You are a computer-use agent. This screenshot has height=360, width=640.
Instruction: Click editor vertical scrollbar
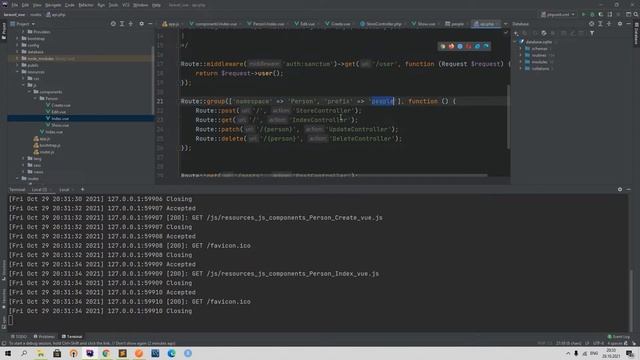(x=508, y=117)
